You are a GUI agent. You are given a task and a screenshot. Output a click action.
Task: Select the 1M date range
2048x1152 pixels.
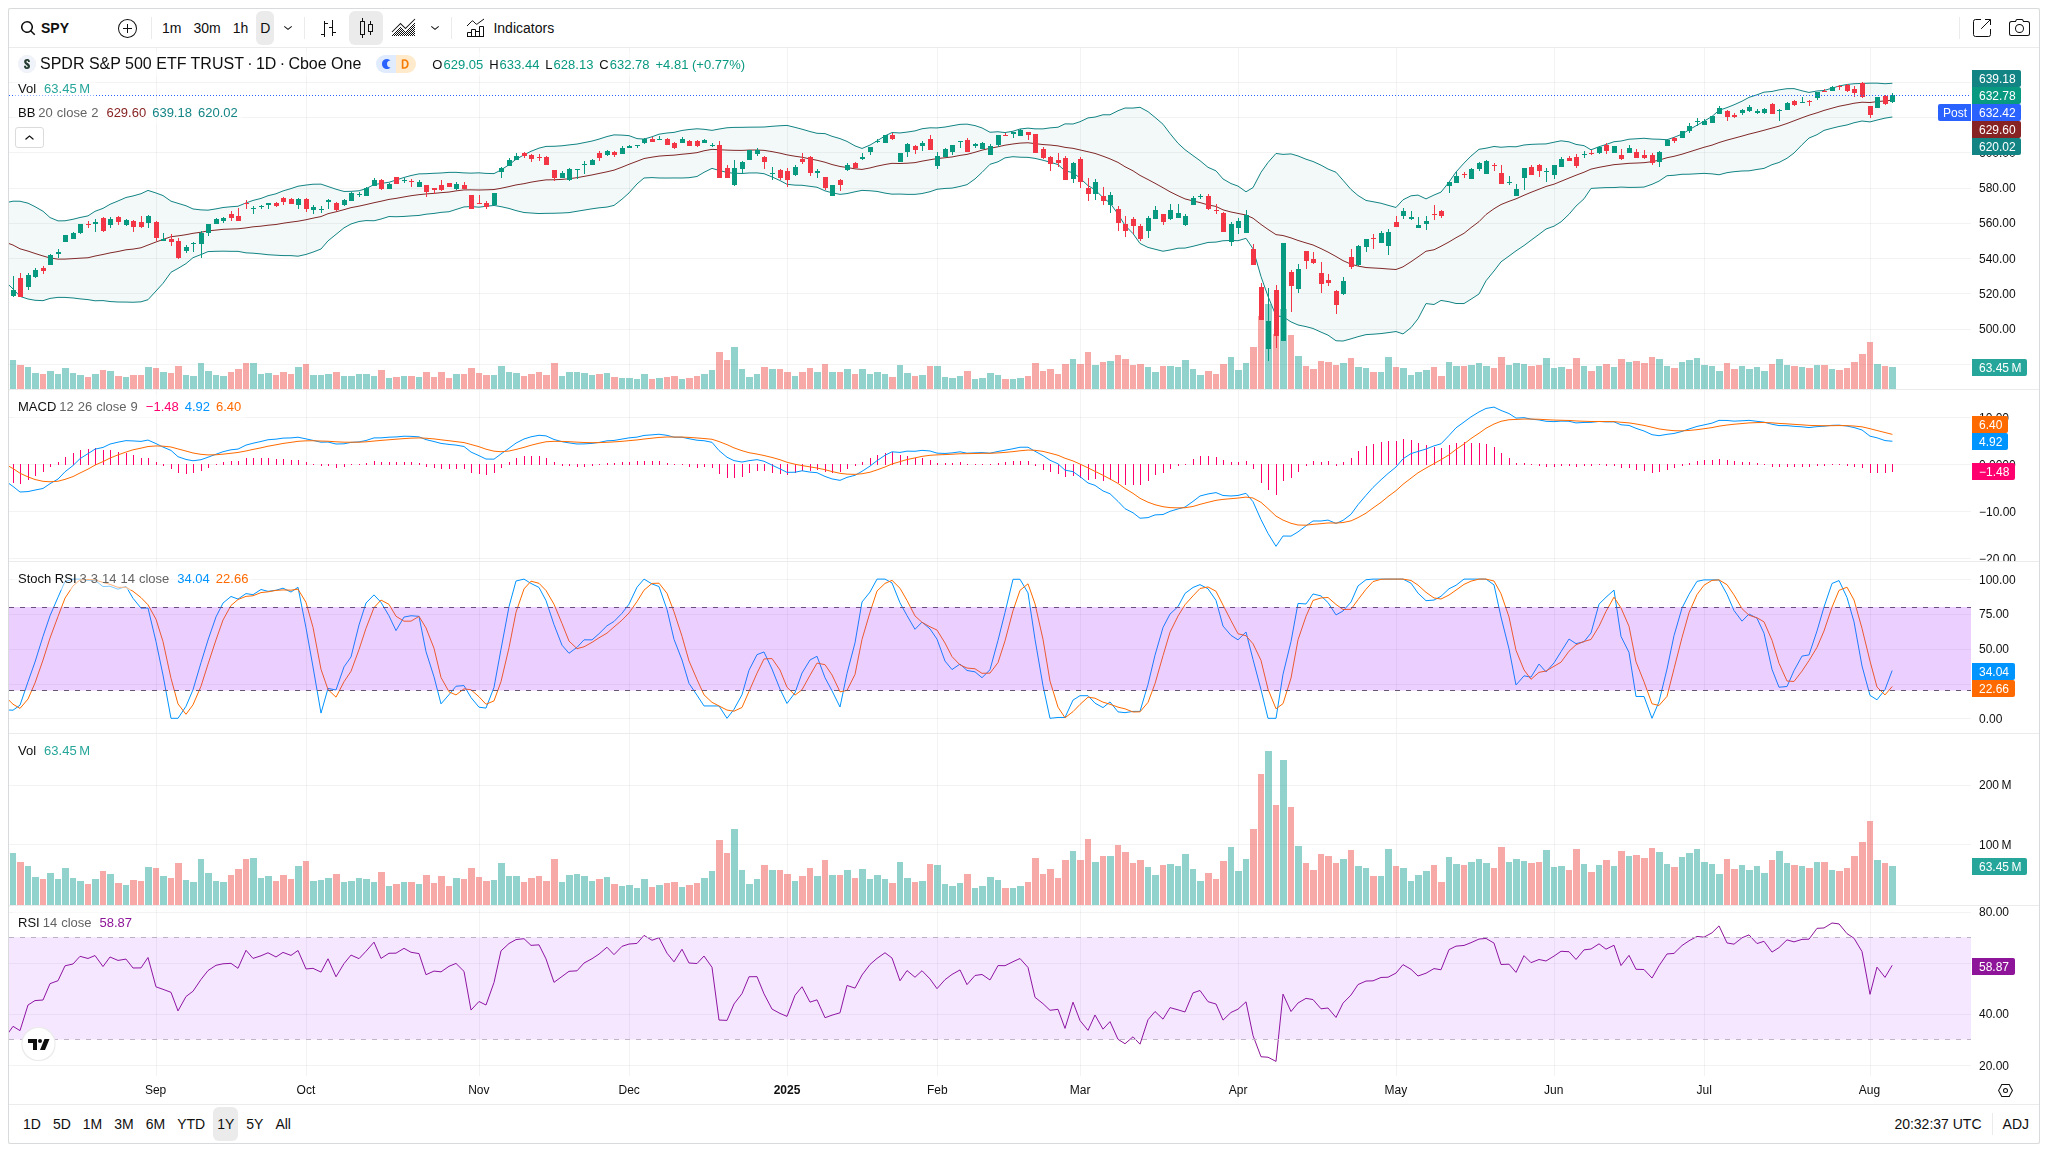[x=92, y=1124]
